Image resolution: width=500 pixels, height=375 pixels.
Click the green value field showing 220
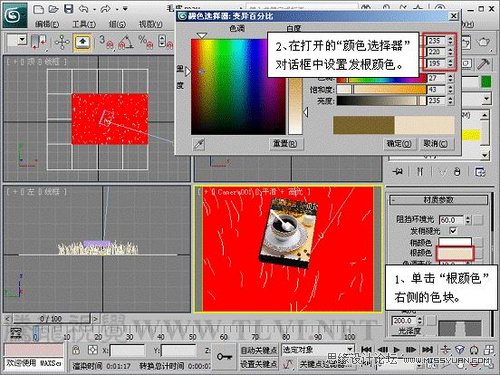(436, 52)
